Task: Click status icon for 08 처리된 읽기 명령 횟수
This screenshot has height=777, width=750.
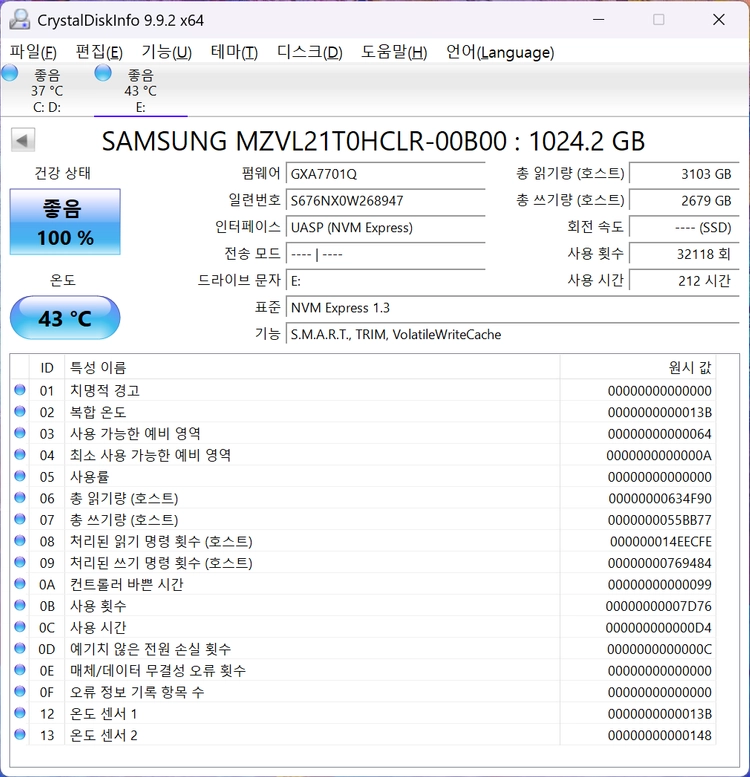Action: (20, 541)
